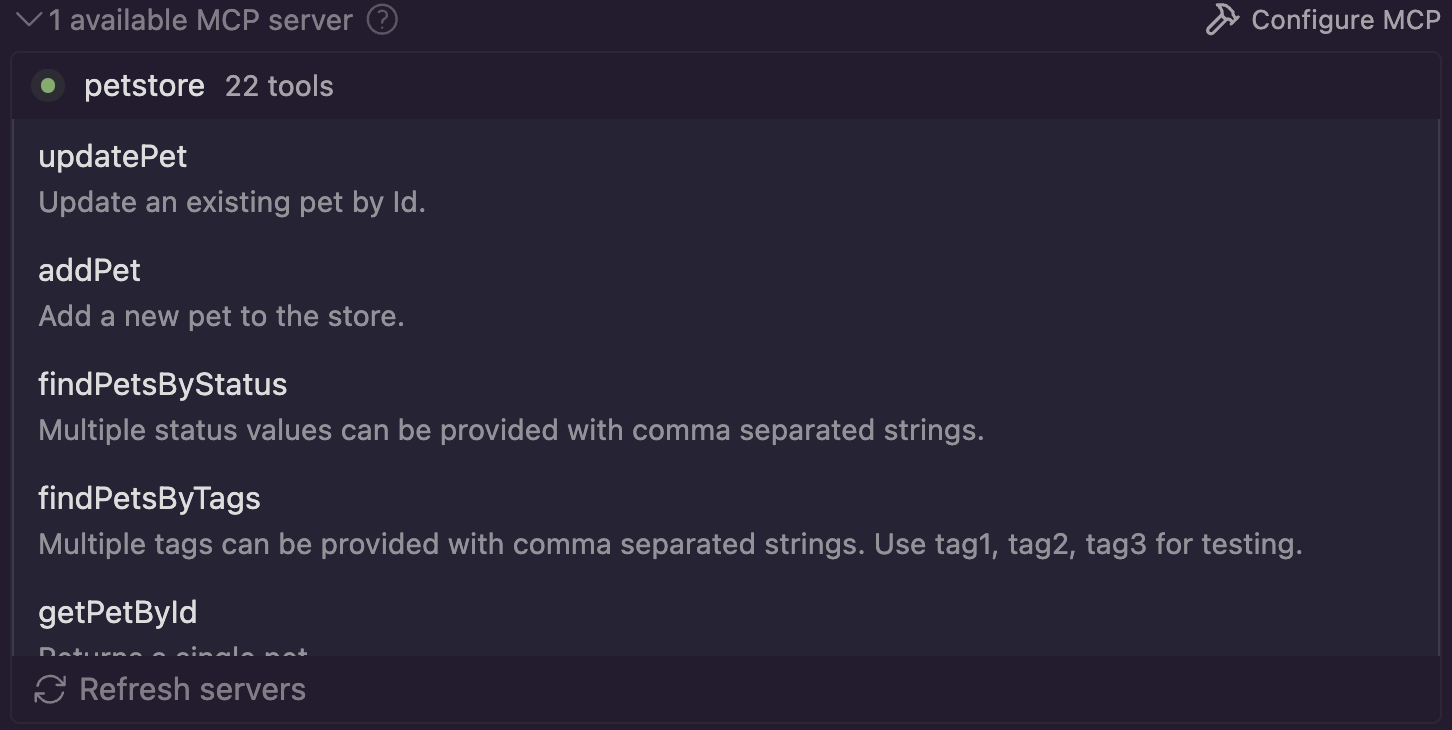Click the multiple tags description text
Image resolution: width=1452 pixels, height=730 pixels.
pos(670,544)
